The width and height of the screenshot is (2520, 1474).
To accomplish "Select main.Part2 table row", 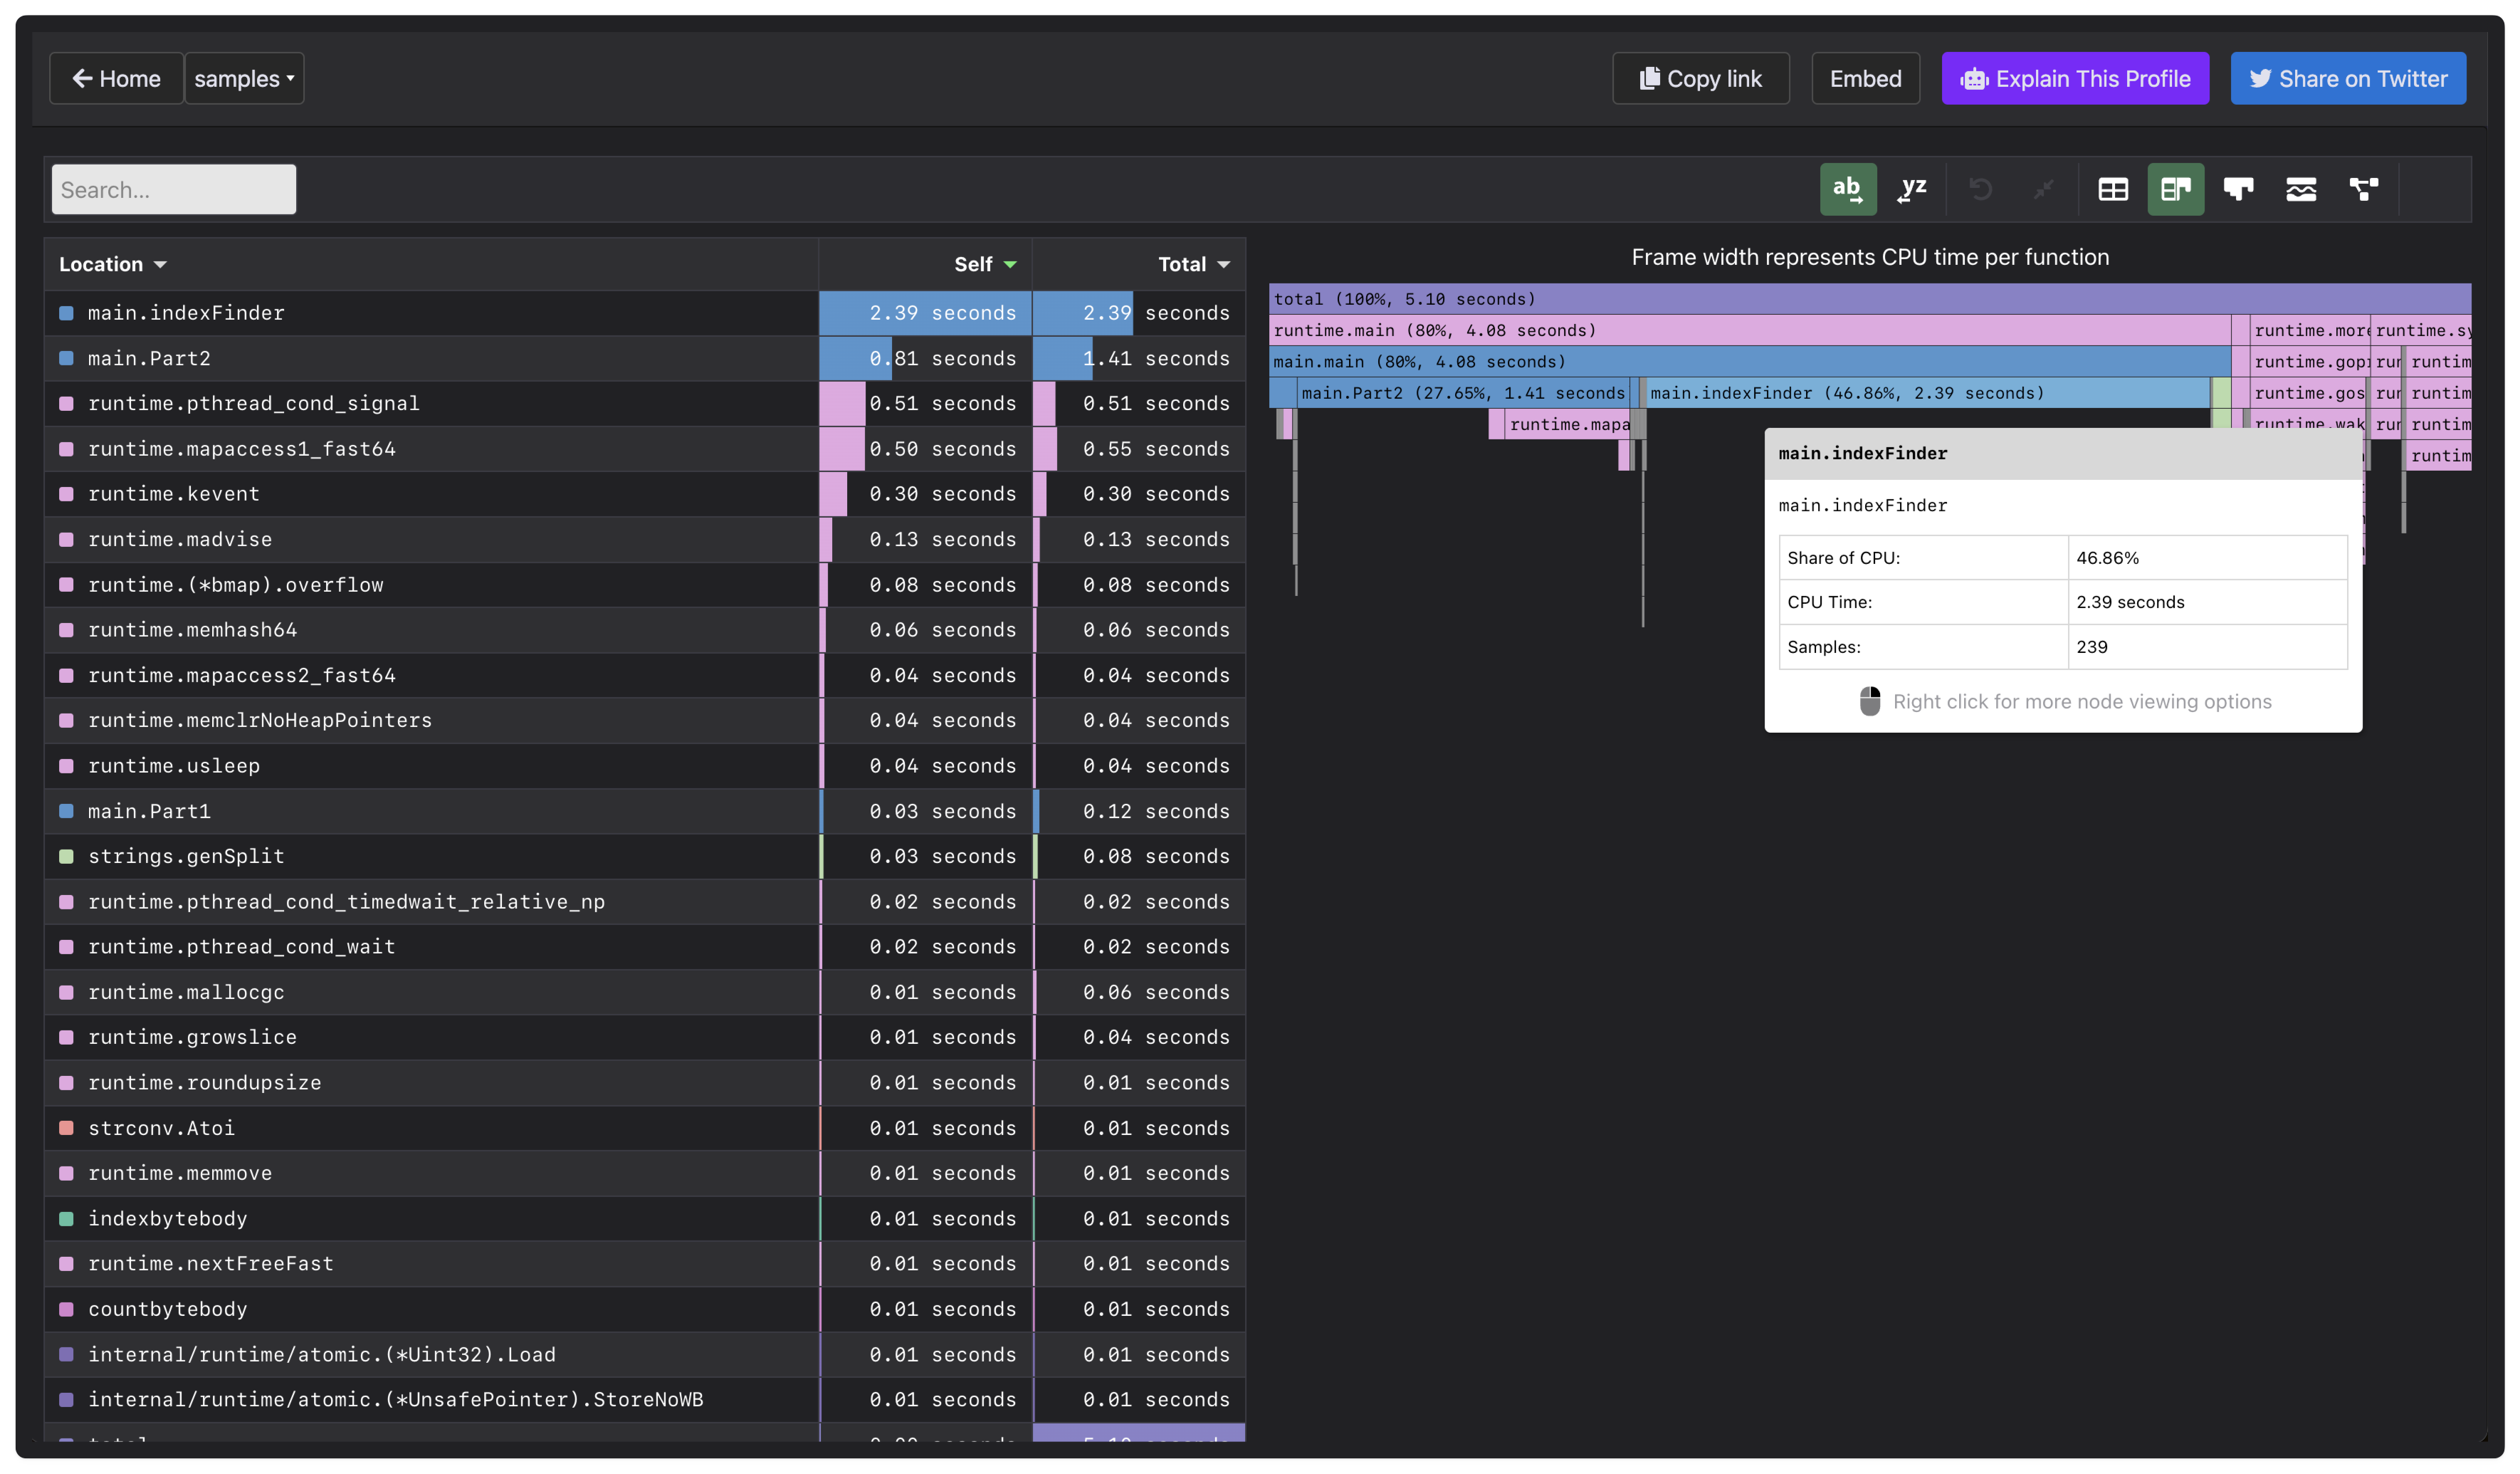I will (645, 358).
